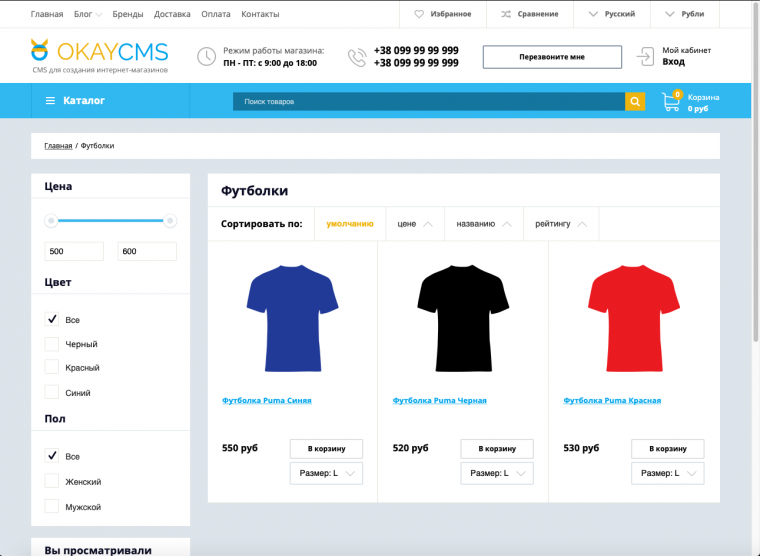Click the heart icon next to Избранное
Screen dimensions: 760x556
[x=419, y=14]
